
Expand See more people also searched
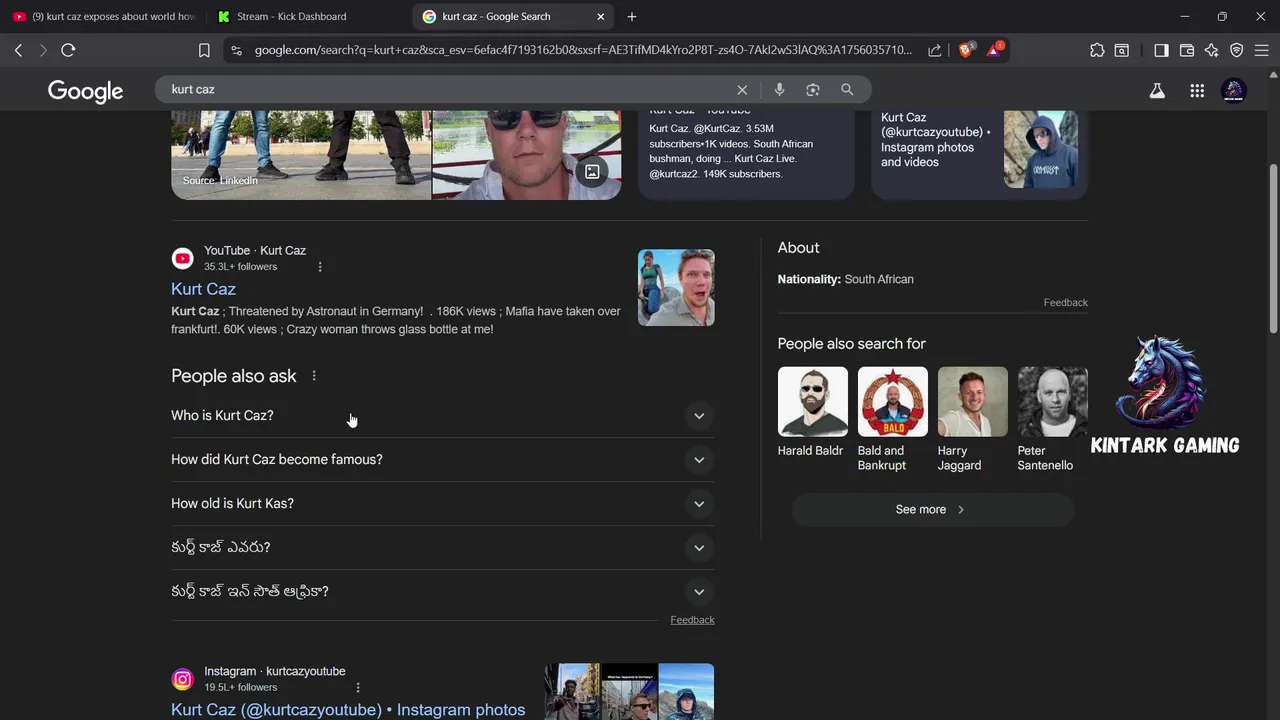coord(932,510)
